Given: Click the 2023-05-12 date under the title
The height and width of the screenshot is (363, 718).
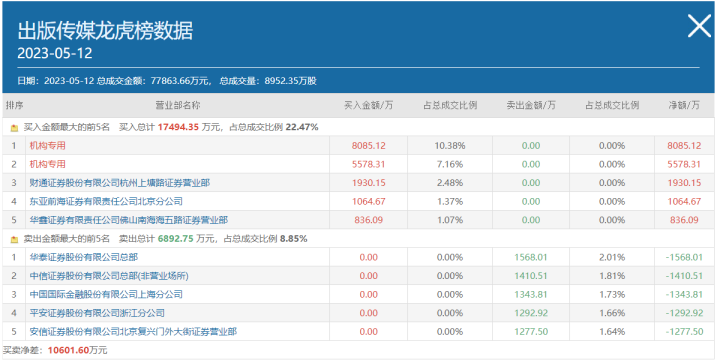Looking at the screenshot, I should coord(55,53).
